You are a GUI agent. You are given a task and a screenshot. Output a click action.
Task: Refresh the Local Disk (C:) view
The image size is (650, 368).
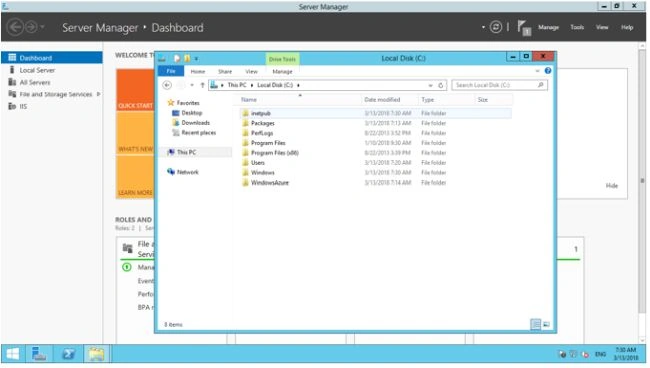pyautogui.click(x=441, y=85)
